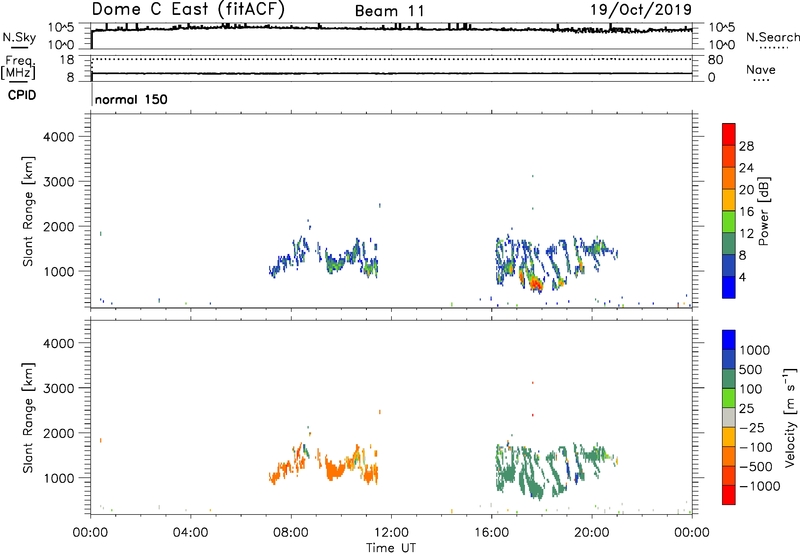Click the 'Velocity [m s-1]' colorbar label
This screenshot has width=800, height=554.
[x=790, y=417]
